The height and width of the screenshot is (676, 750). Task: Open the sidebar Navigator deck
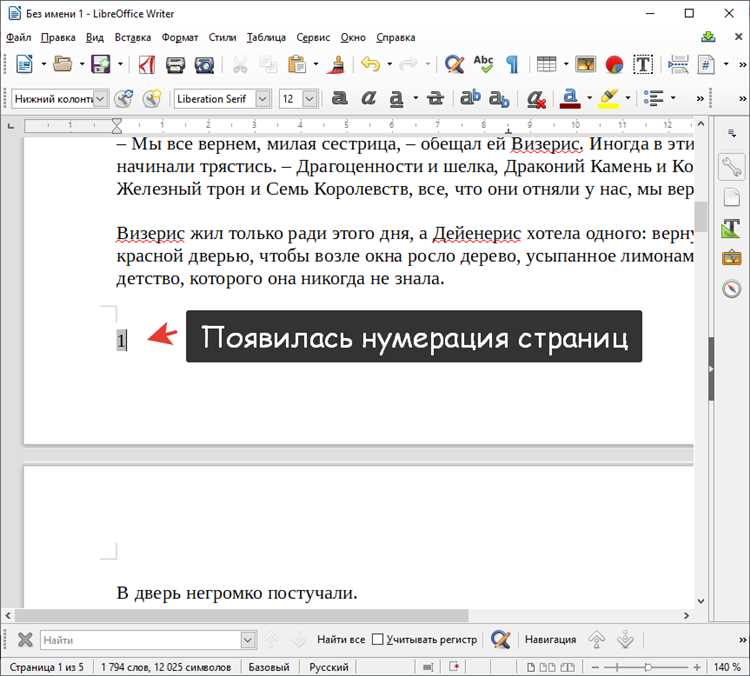(x=731, y=288)
